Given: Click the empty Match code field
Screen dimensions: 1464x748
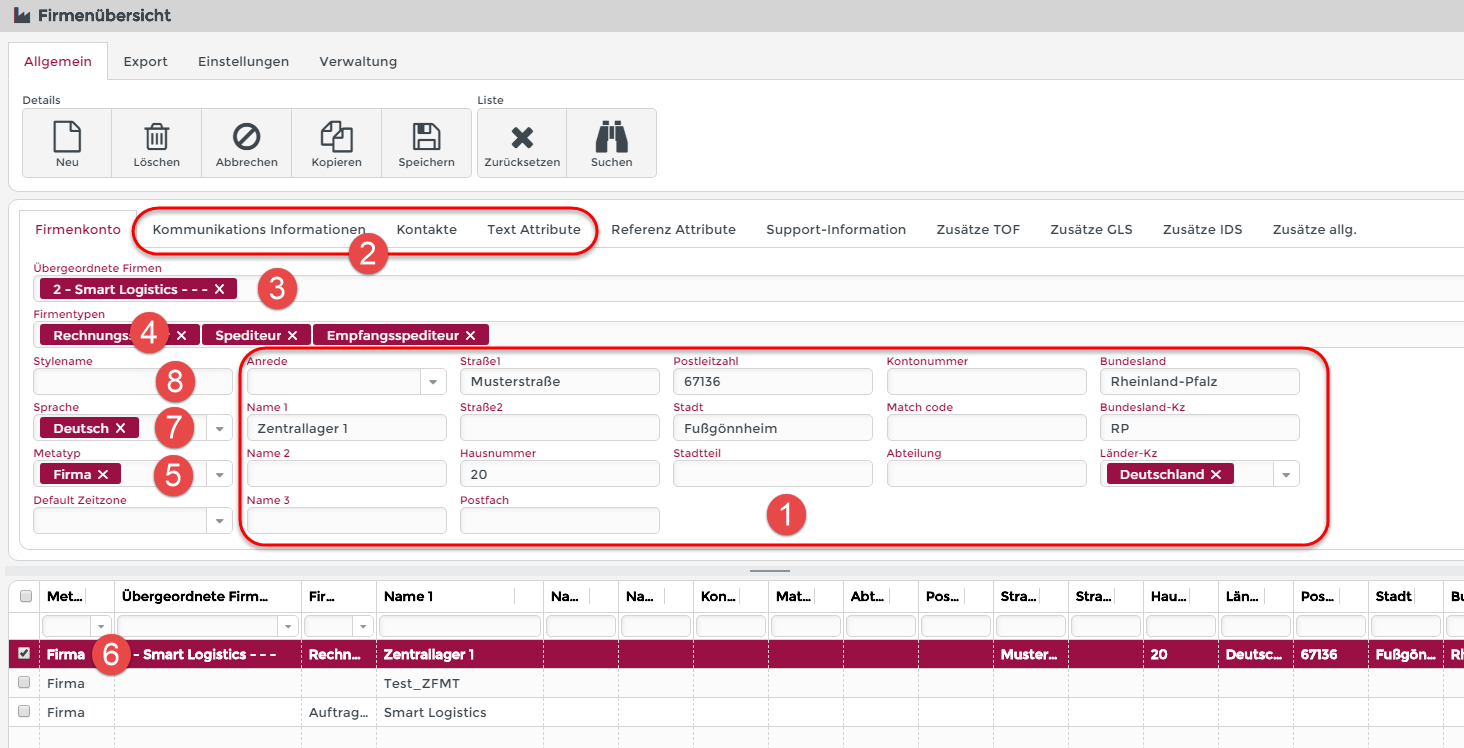Looking at the screenshot, I should coord(987,428).
